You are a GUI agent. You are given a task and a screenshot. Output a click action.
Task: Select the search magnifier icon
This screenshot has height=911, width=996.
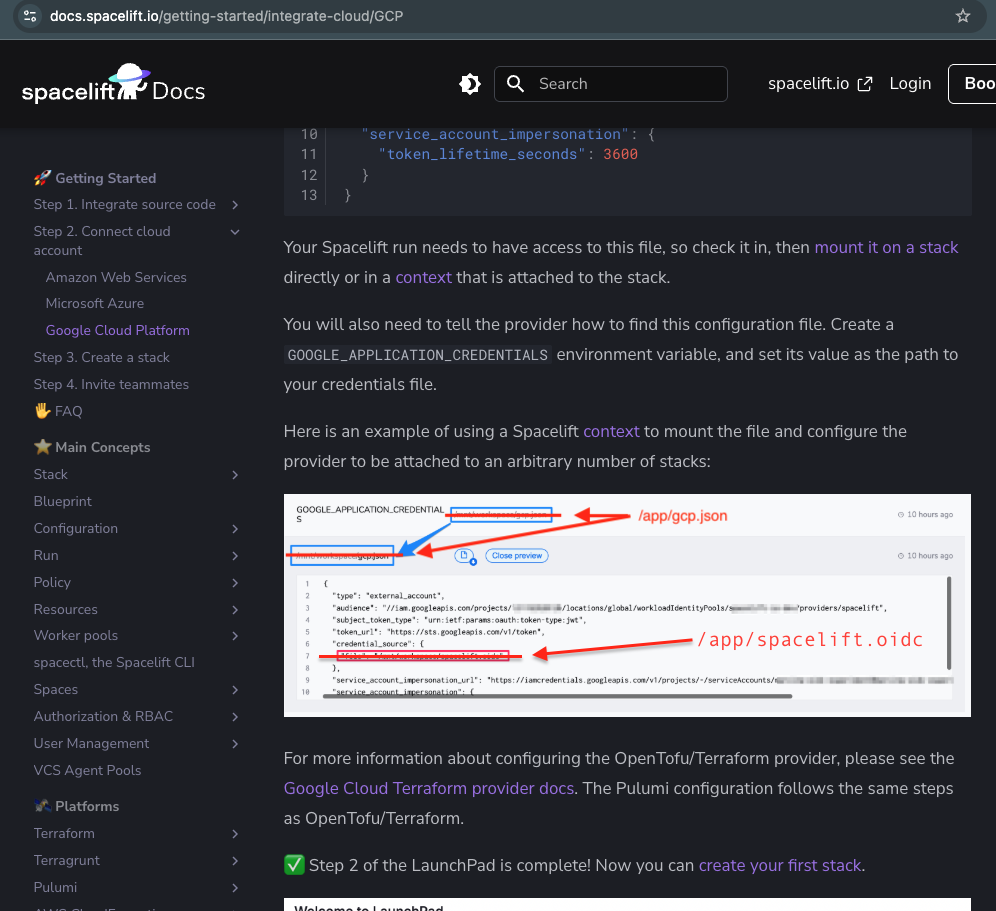tap(515, 84)
